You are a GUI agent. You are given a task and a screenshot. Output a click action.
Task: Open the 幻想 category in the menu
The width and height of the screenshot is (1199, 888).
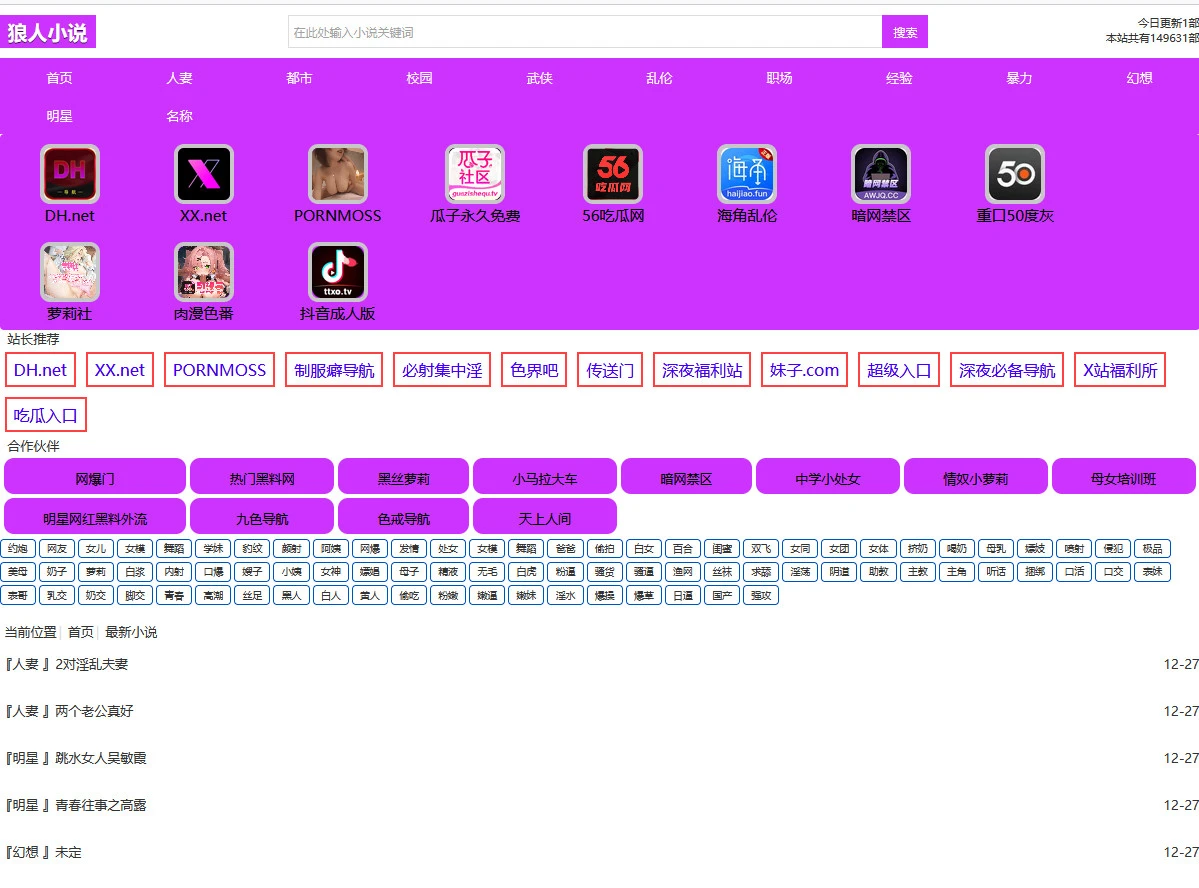coord(1139,78)
